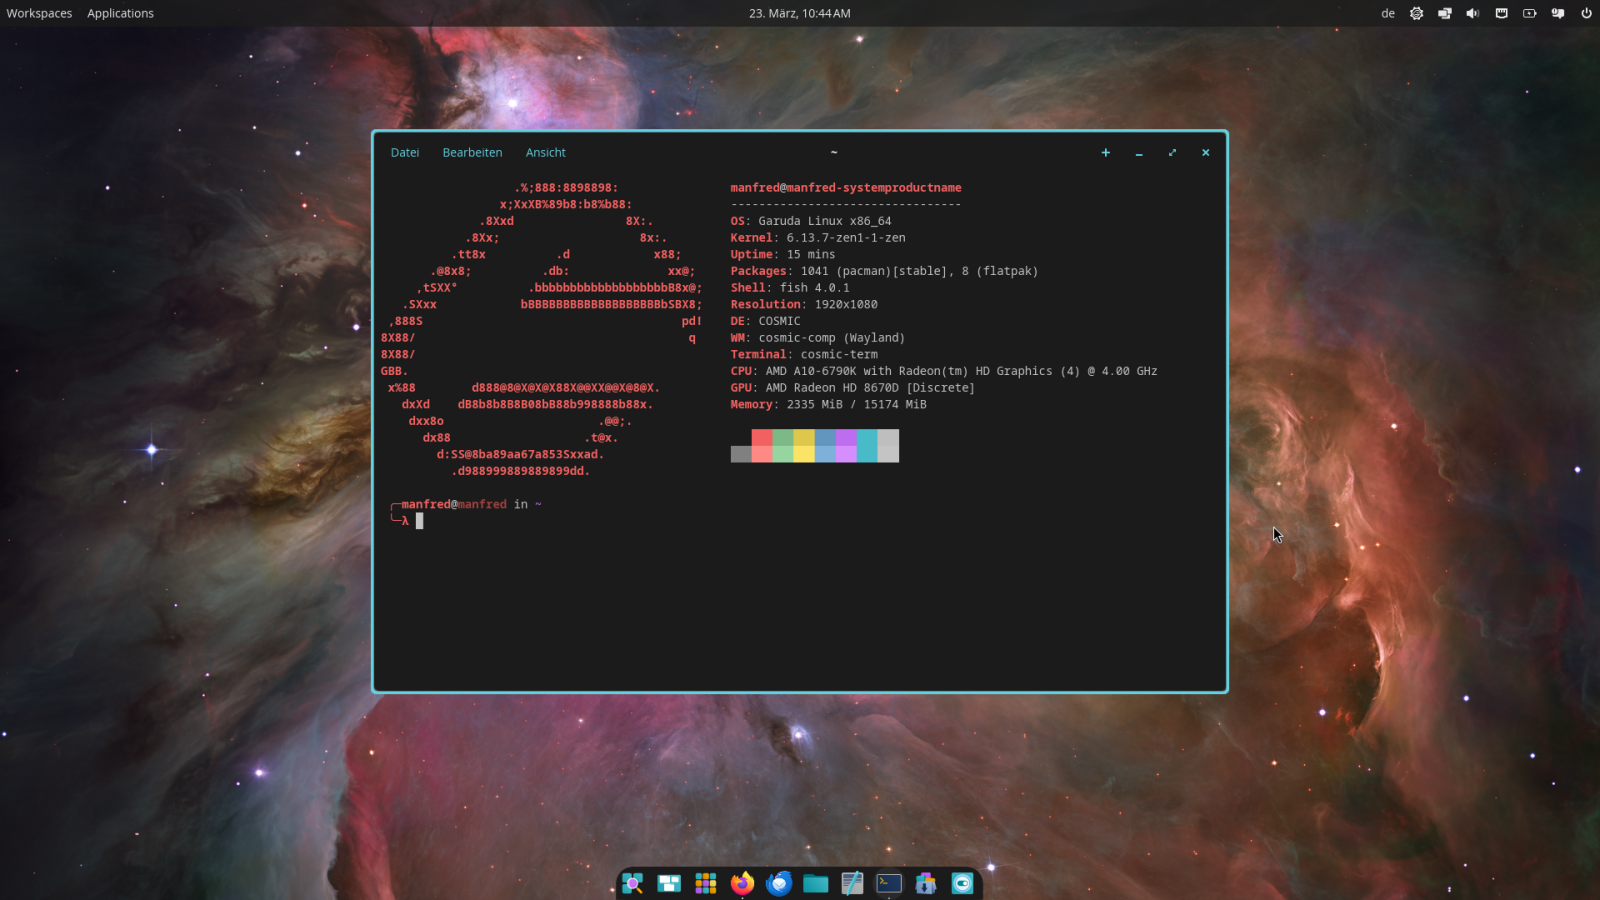Viewport: 1600px width, 900px height.
Task: Click the Workspaces button in top panel
Action: pyautogui.click(x=39, y=13)
